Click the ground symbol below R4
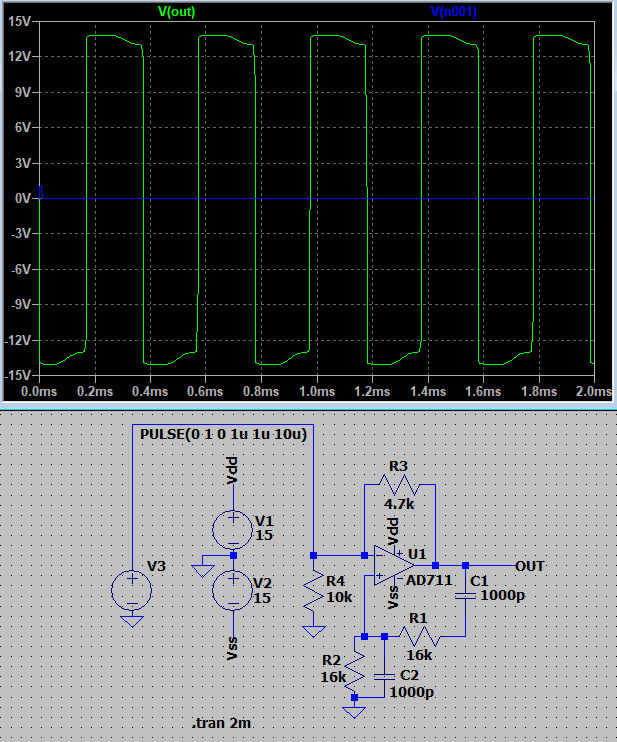This screenshot has width=617, height=742. click(314, 630)
